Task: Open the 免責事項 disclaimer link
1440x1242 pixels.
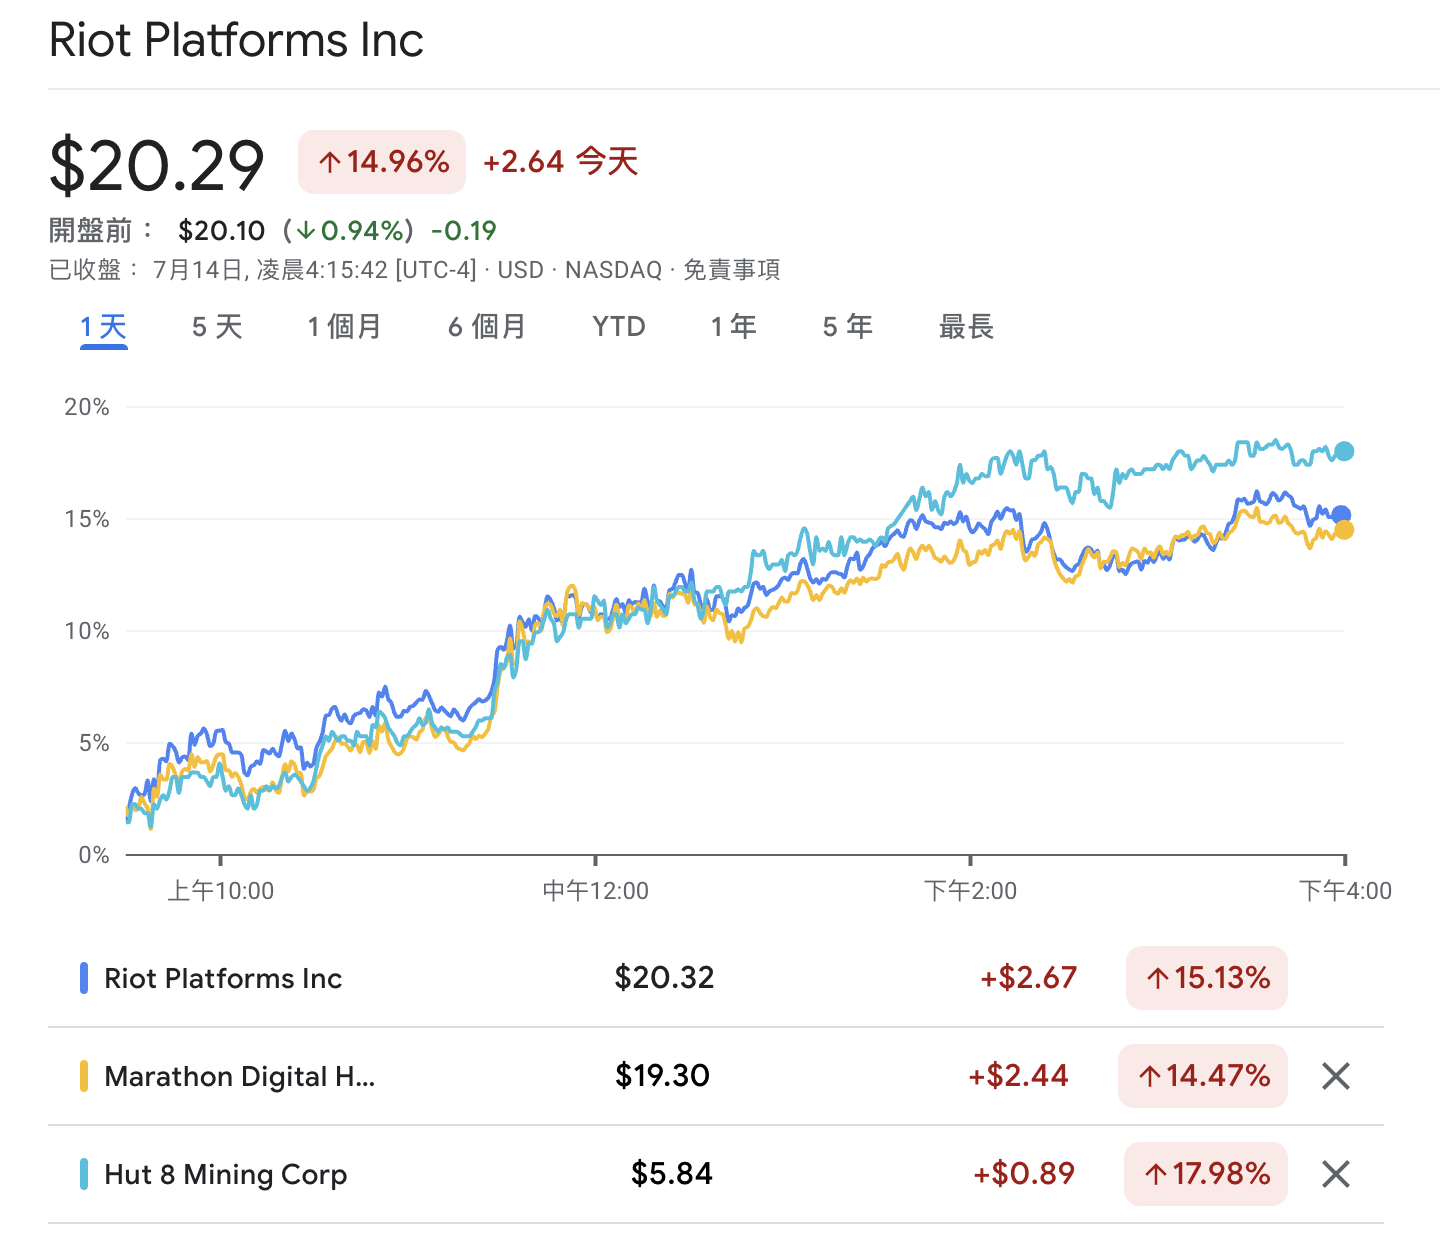Action: (x=731, y=270)
